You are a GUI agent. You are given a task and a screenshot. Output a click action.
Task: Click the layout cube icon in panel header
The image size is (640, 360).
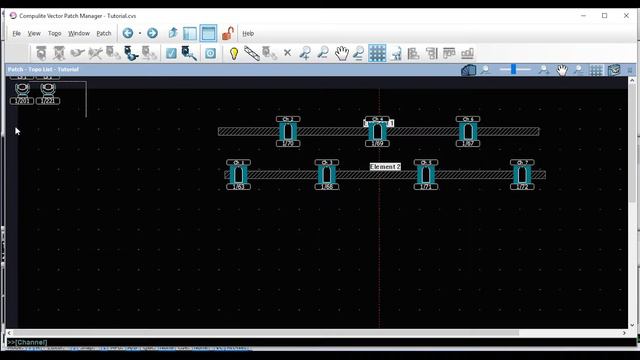point(614,70)
